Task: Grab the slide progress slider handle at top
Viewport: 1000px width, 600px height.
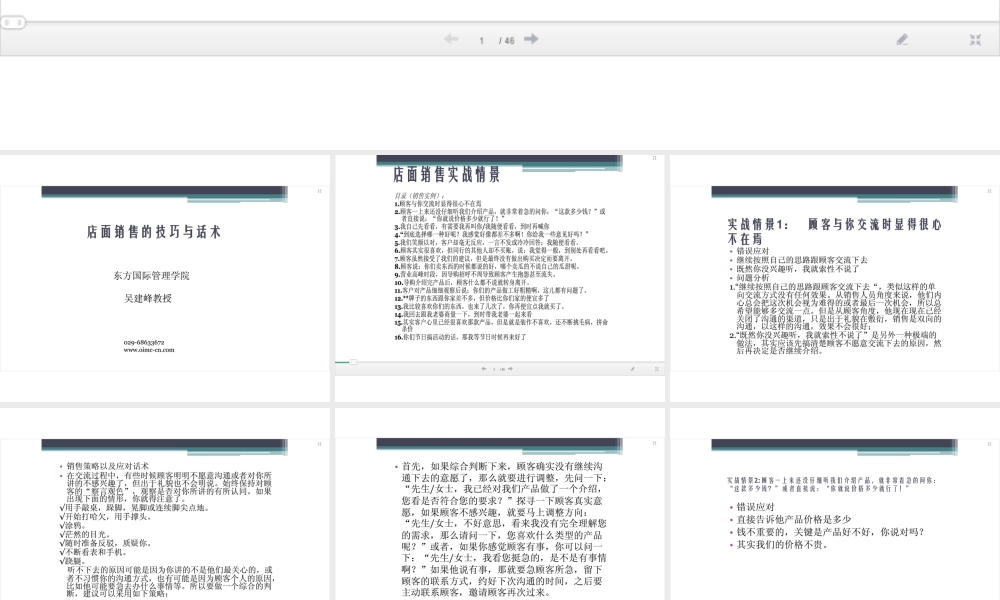Action: [13, 22]
